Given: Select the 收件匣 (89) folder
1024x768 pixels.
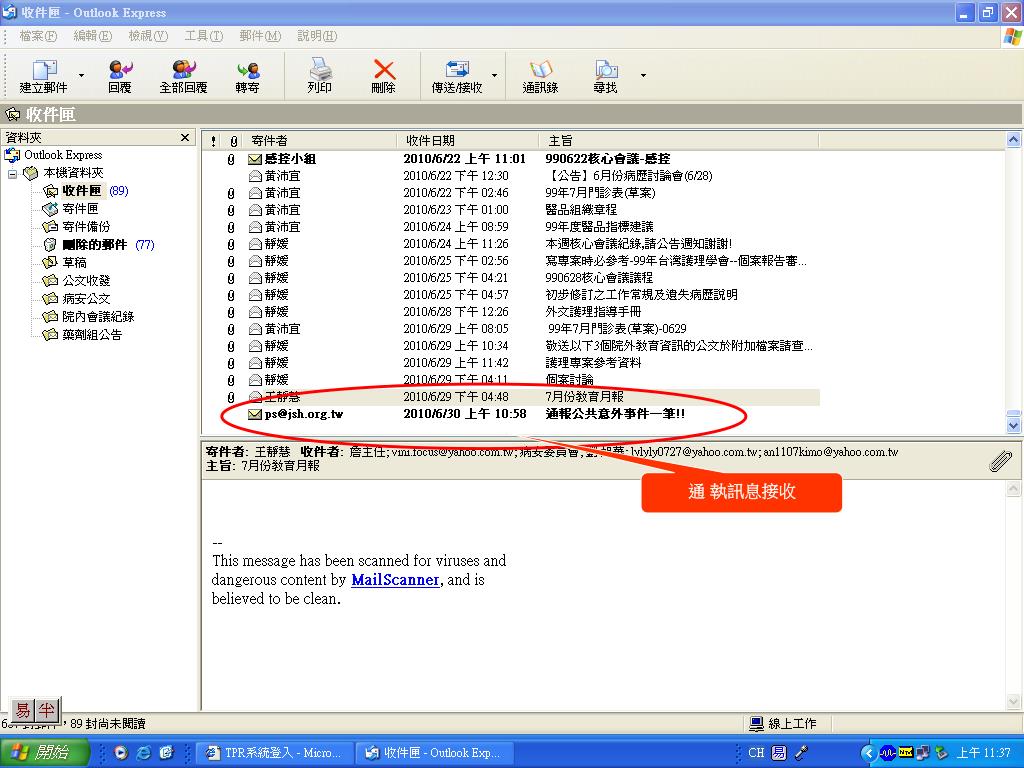Looking at the screenshot, I should (86, 191).
